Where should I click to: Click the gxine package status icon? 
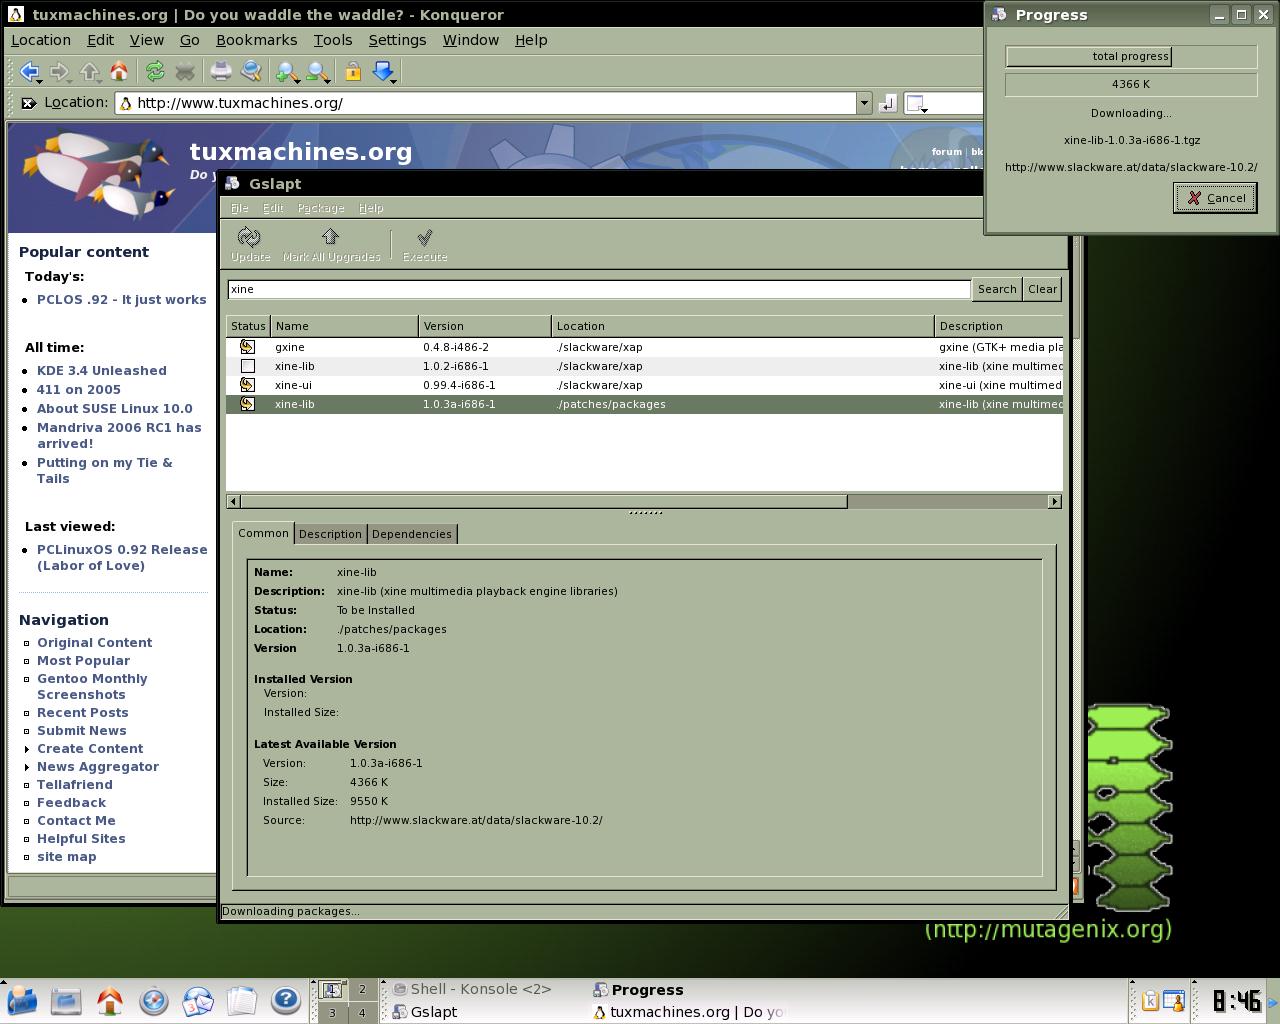pos(247,347)
